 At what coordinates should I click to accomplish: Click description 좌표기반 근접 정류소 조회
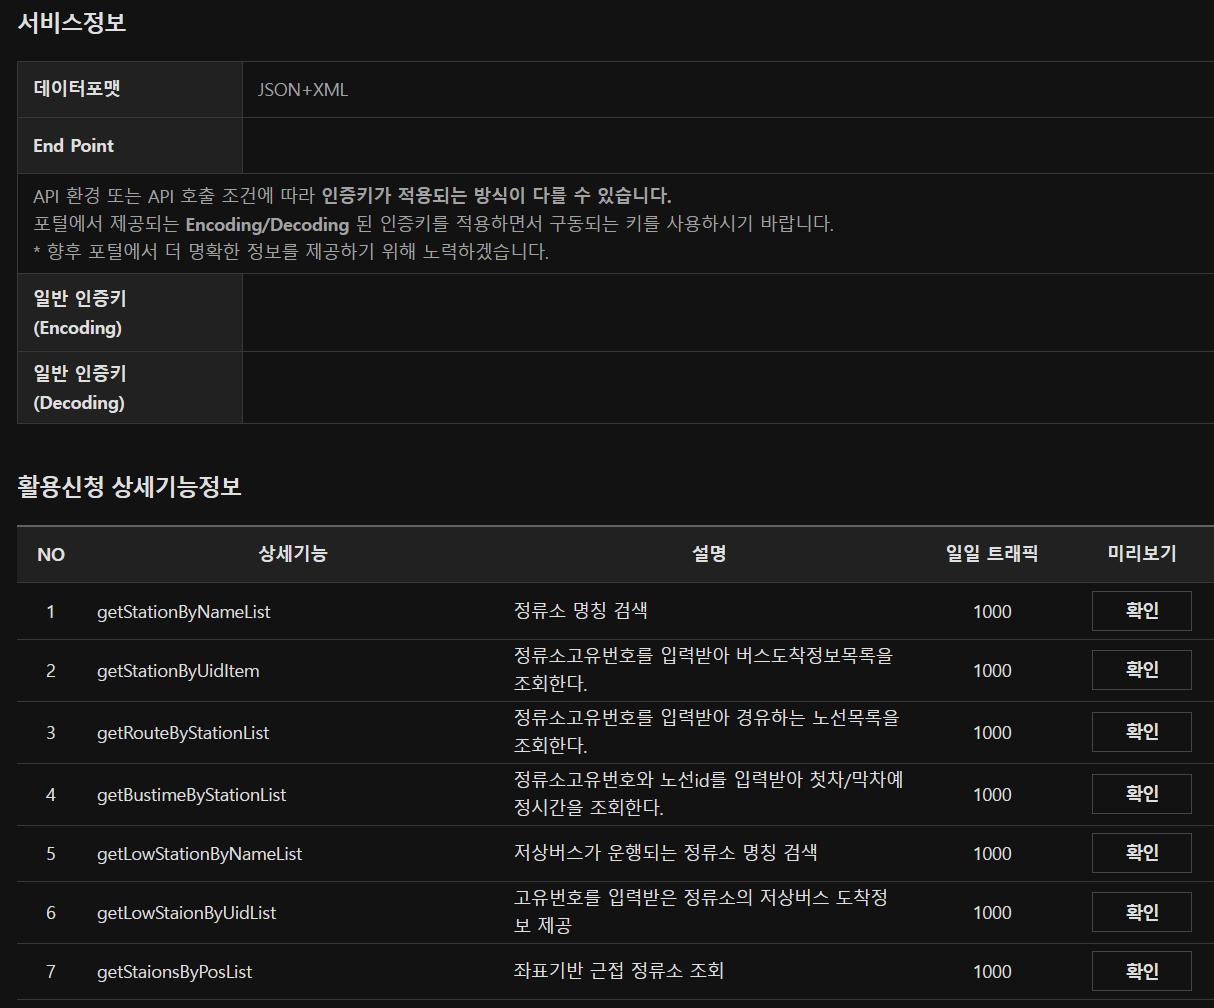[x=618, y=971]
